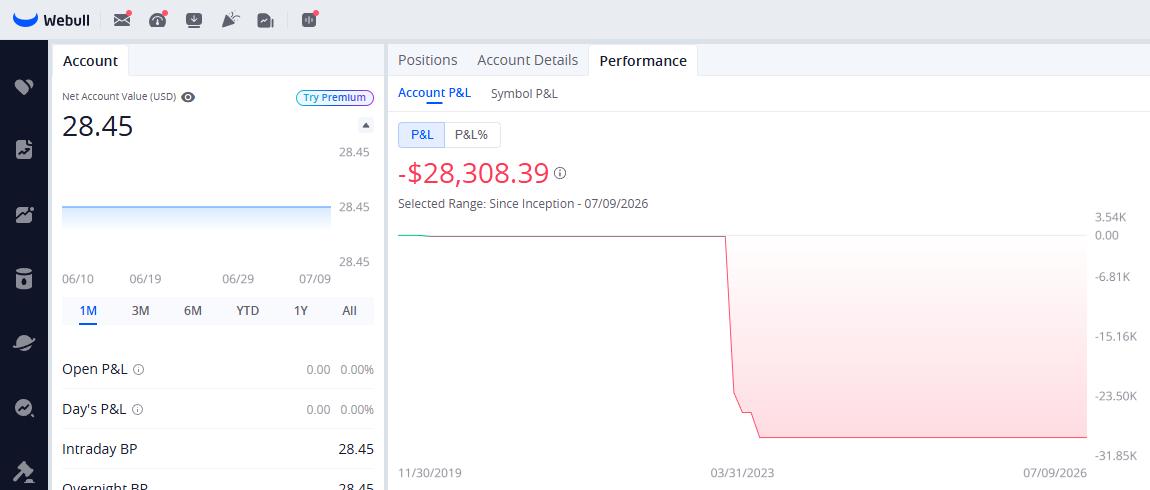
Task: Select the 3M range
Action: pyautogui.click(x=140, y=311)
